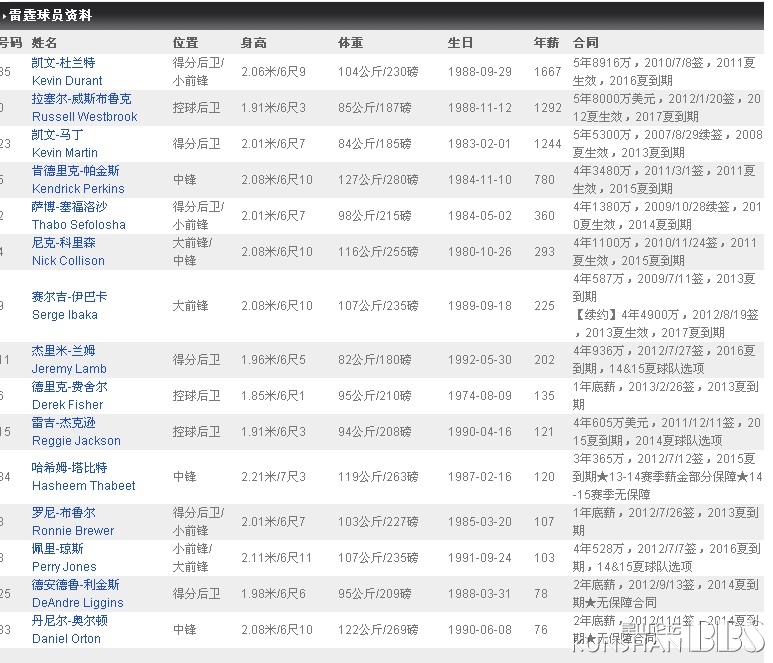Open Derek Fisher player link

[x=68, y=404]
